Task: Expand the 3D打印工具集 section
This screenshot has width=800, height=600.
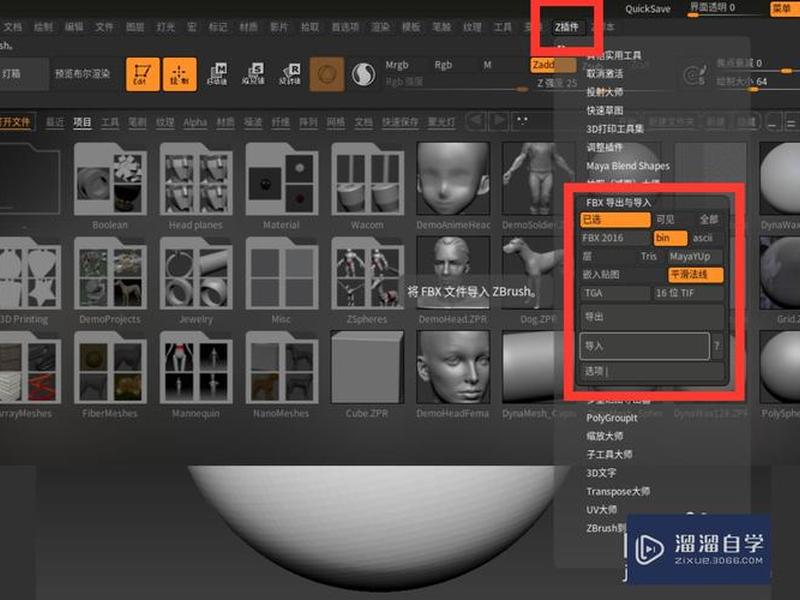Action: (615, 129)
